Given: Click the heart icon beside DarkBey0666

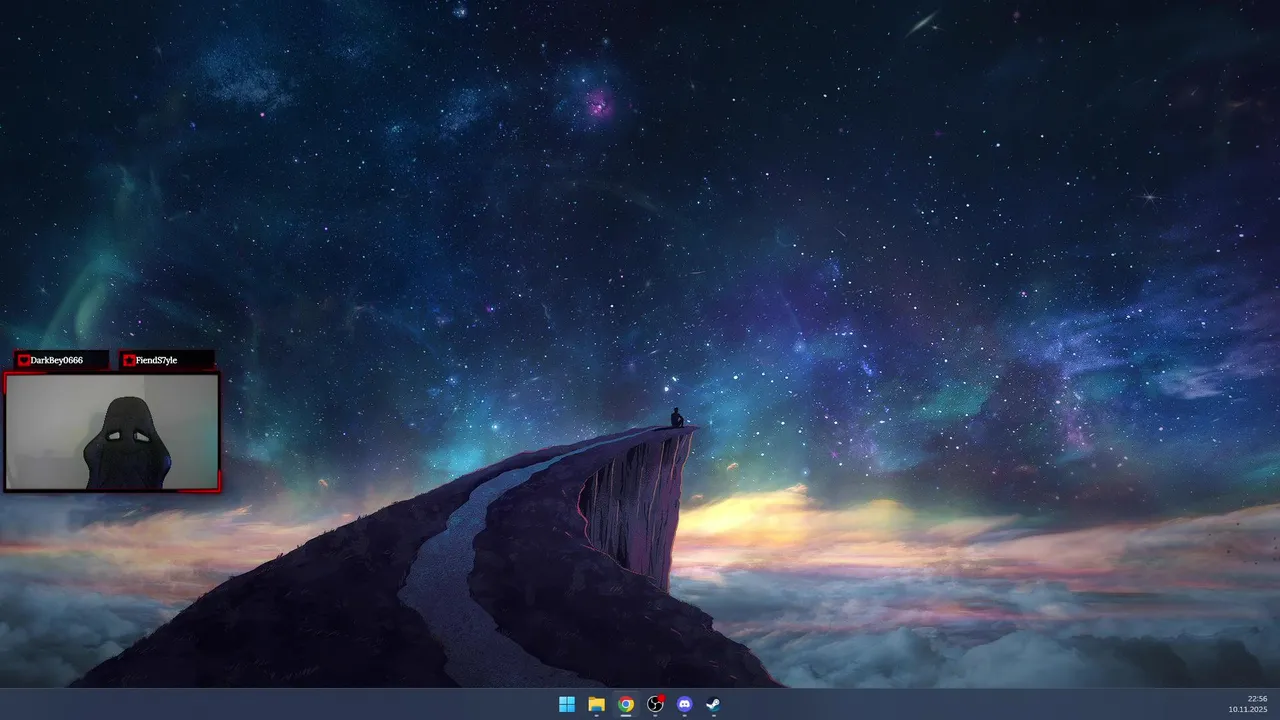Looking at the screenshot, I should tap(24, 360).
